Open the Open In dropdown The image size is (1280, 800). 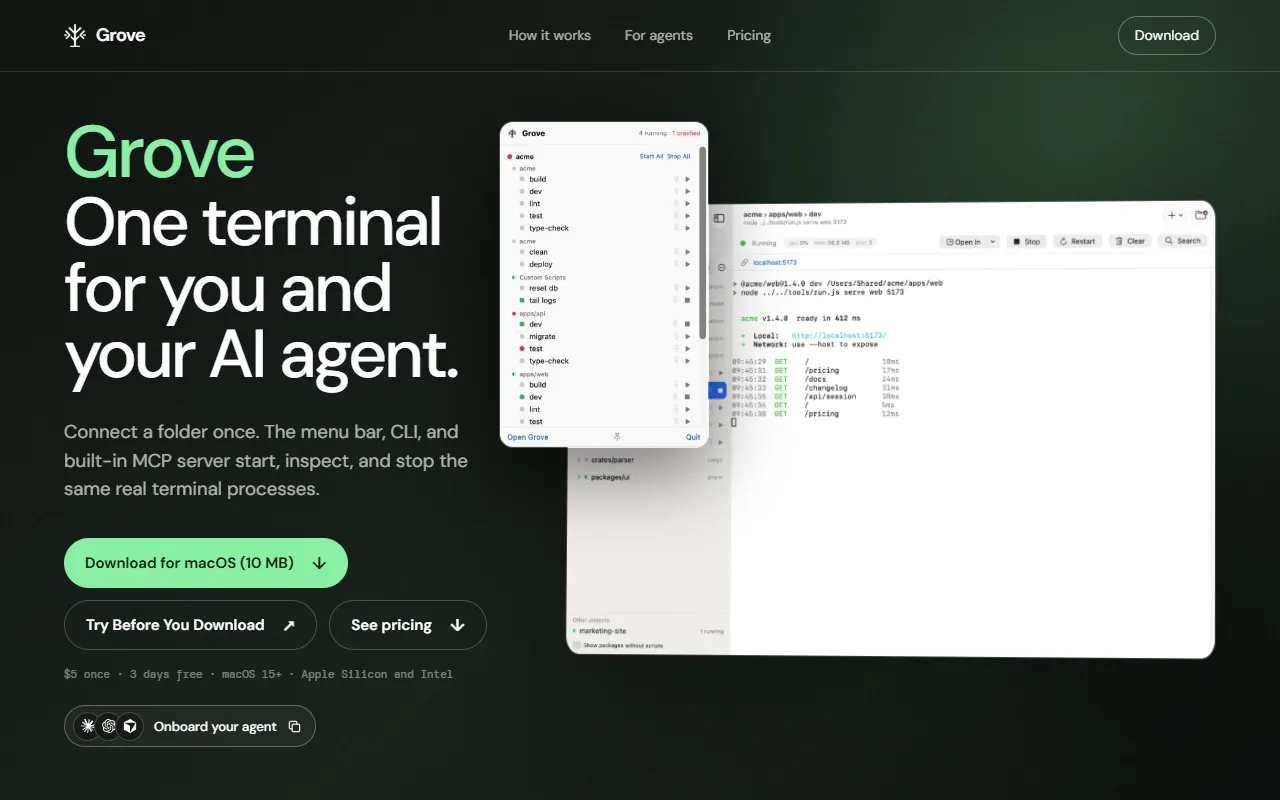(x=970, y=241)
